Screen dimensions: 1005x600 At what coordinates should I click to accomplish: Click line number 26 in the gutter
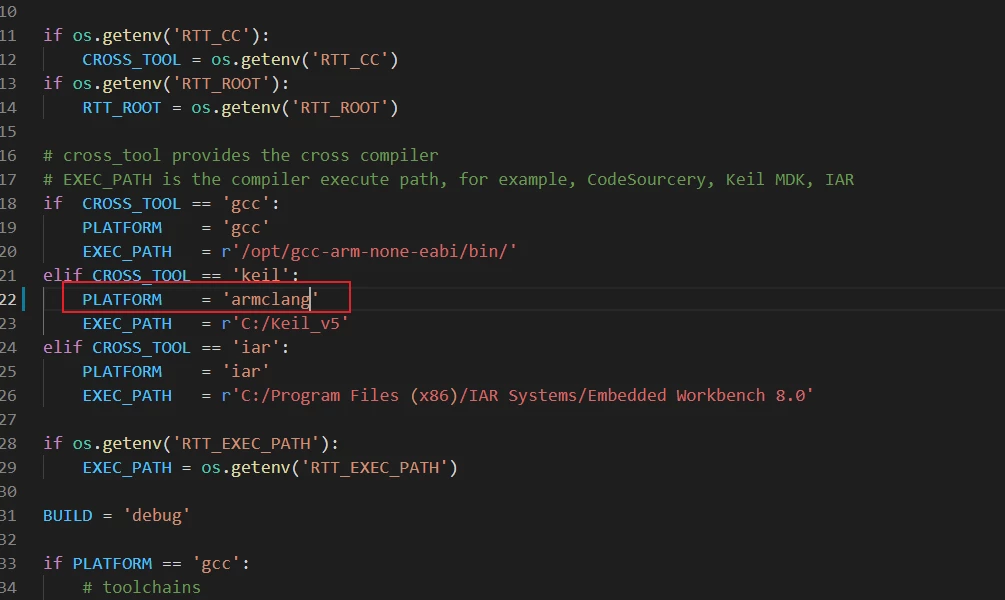pos(8,396)
